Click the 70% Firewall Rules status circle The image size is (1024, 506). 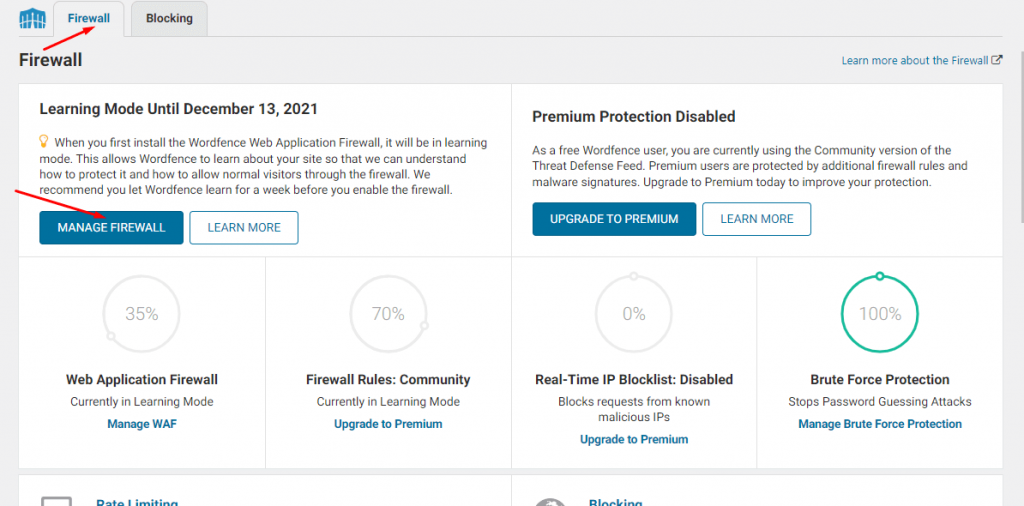[x=388, y=314]
